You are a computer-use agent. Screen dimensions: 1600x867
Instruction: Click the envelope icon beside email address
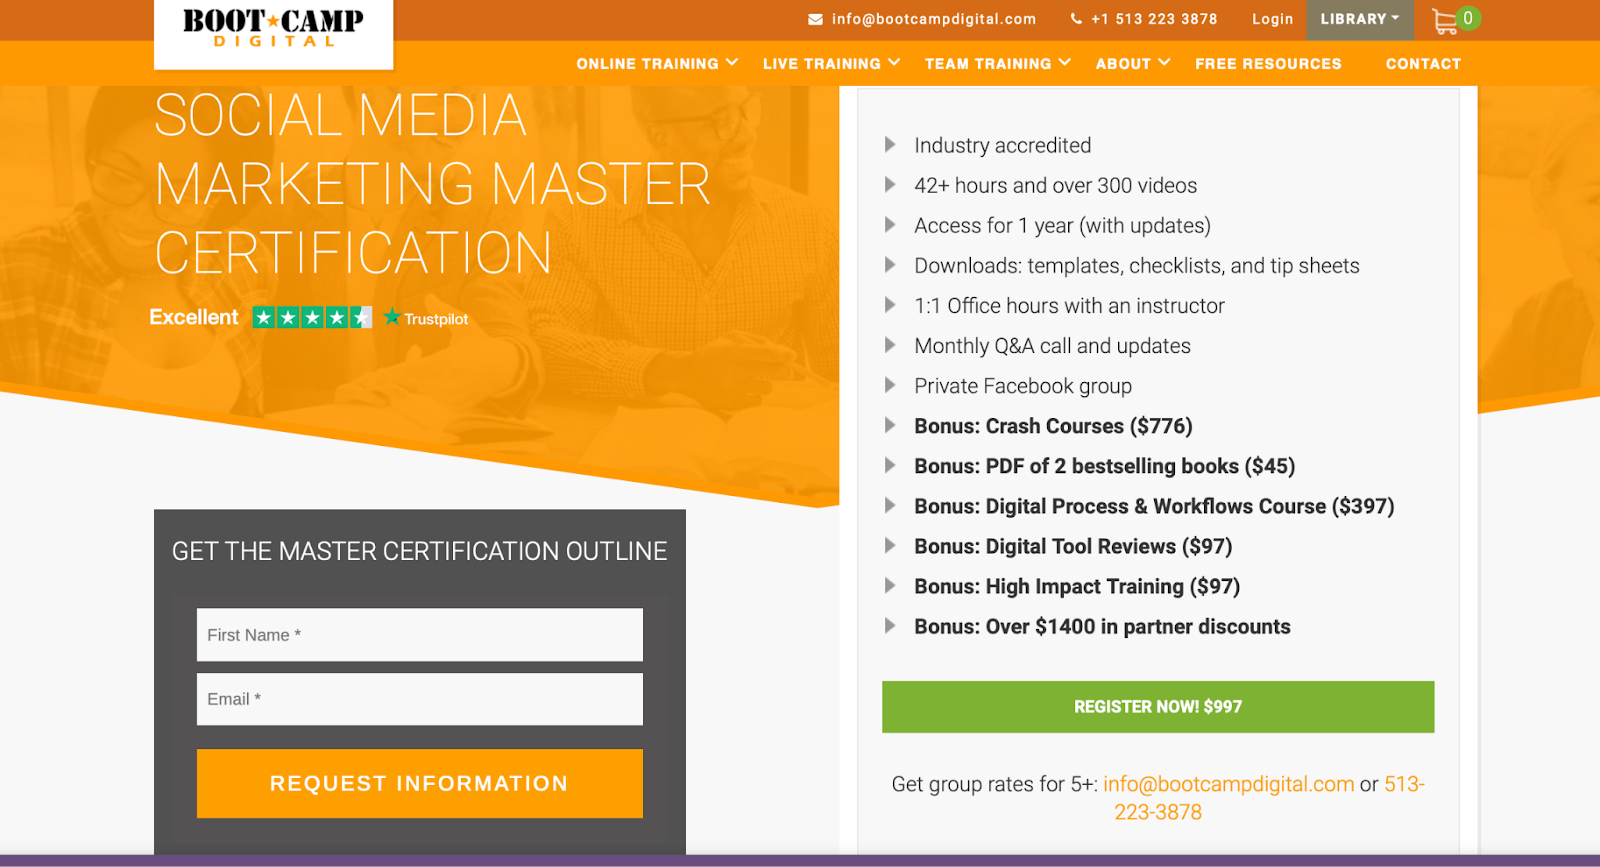815,19
